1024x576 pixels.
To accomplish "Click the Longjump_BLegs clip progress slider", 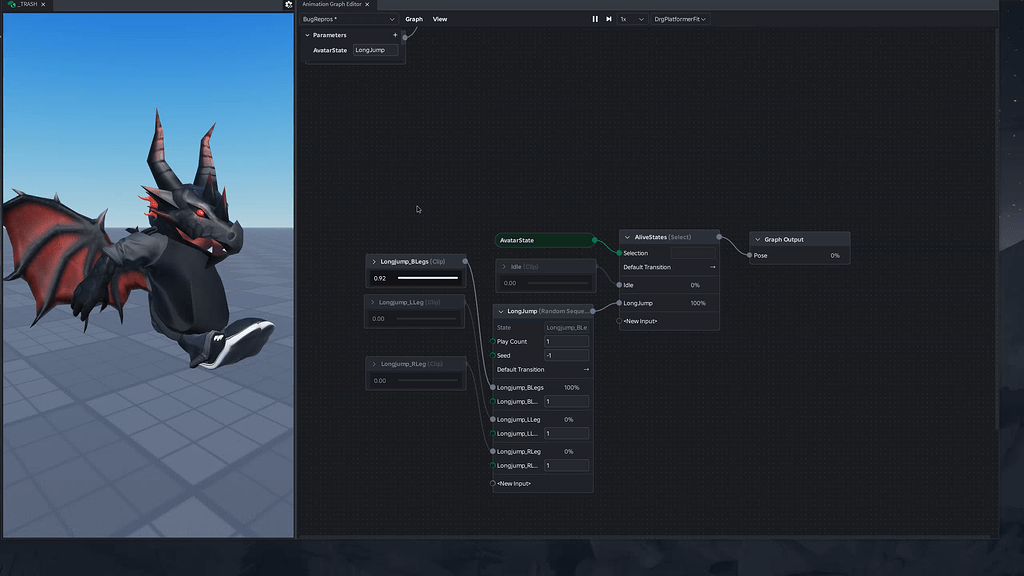I will pyautogui.click(x=428, y=278).
